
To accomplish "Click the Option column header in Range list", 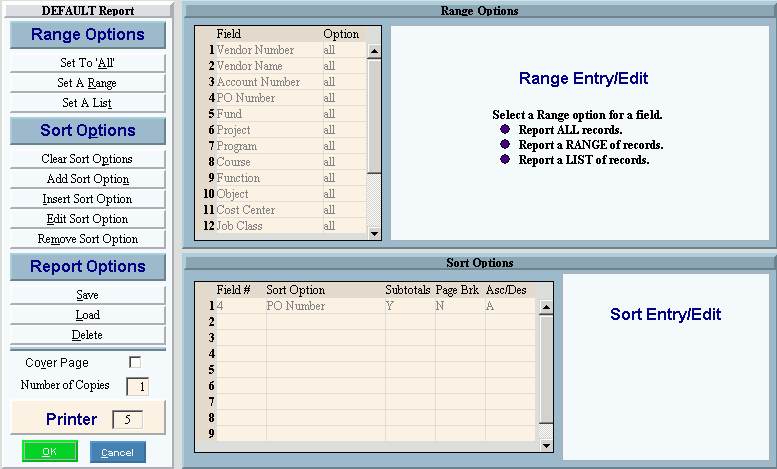I will (341, 34).
